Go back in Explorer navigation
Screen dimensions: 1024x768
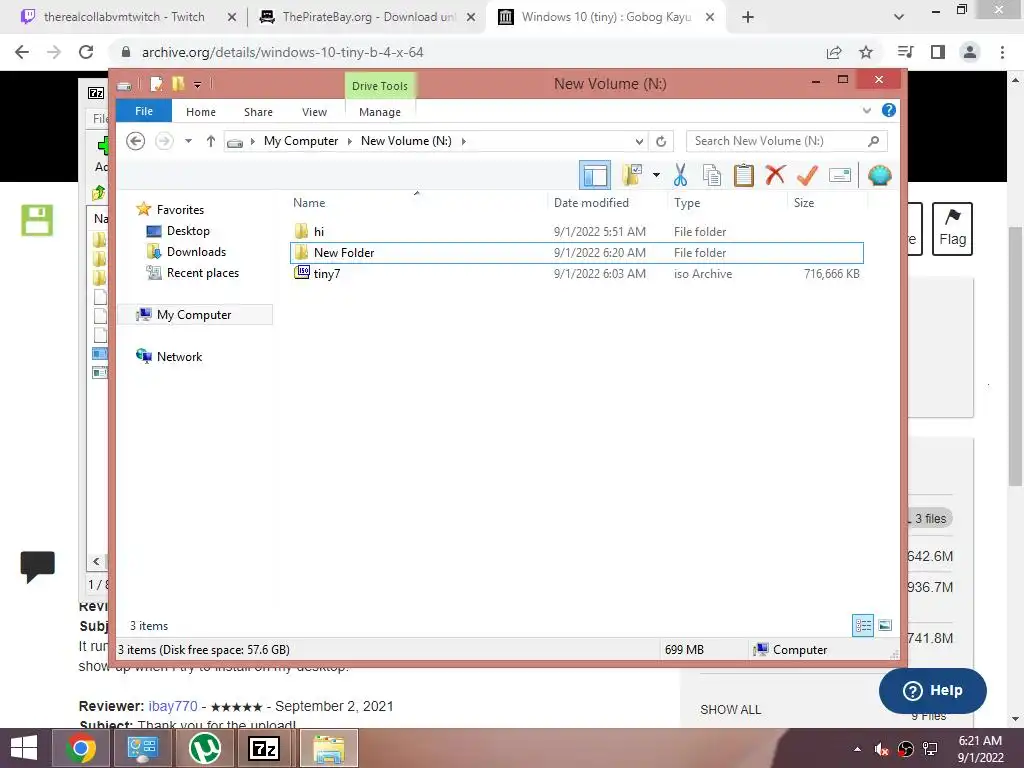135,140
